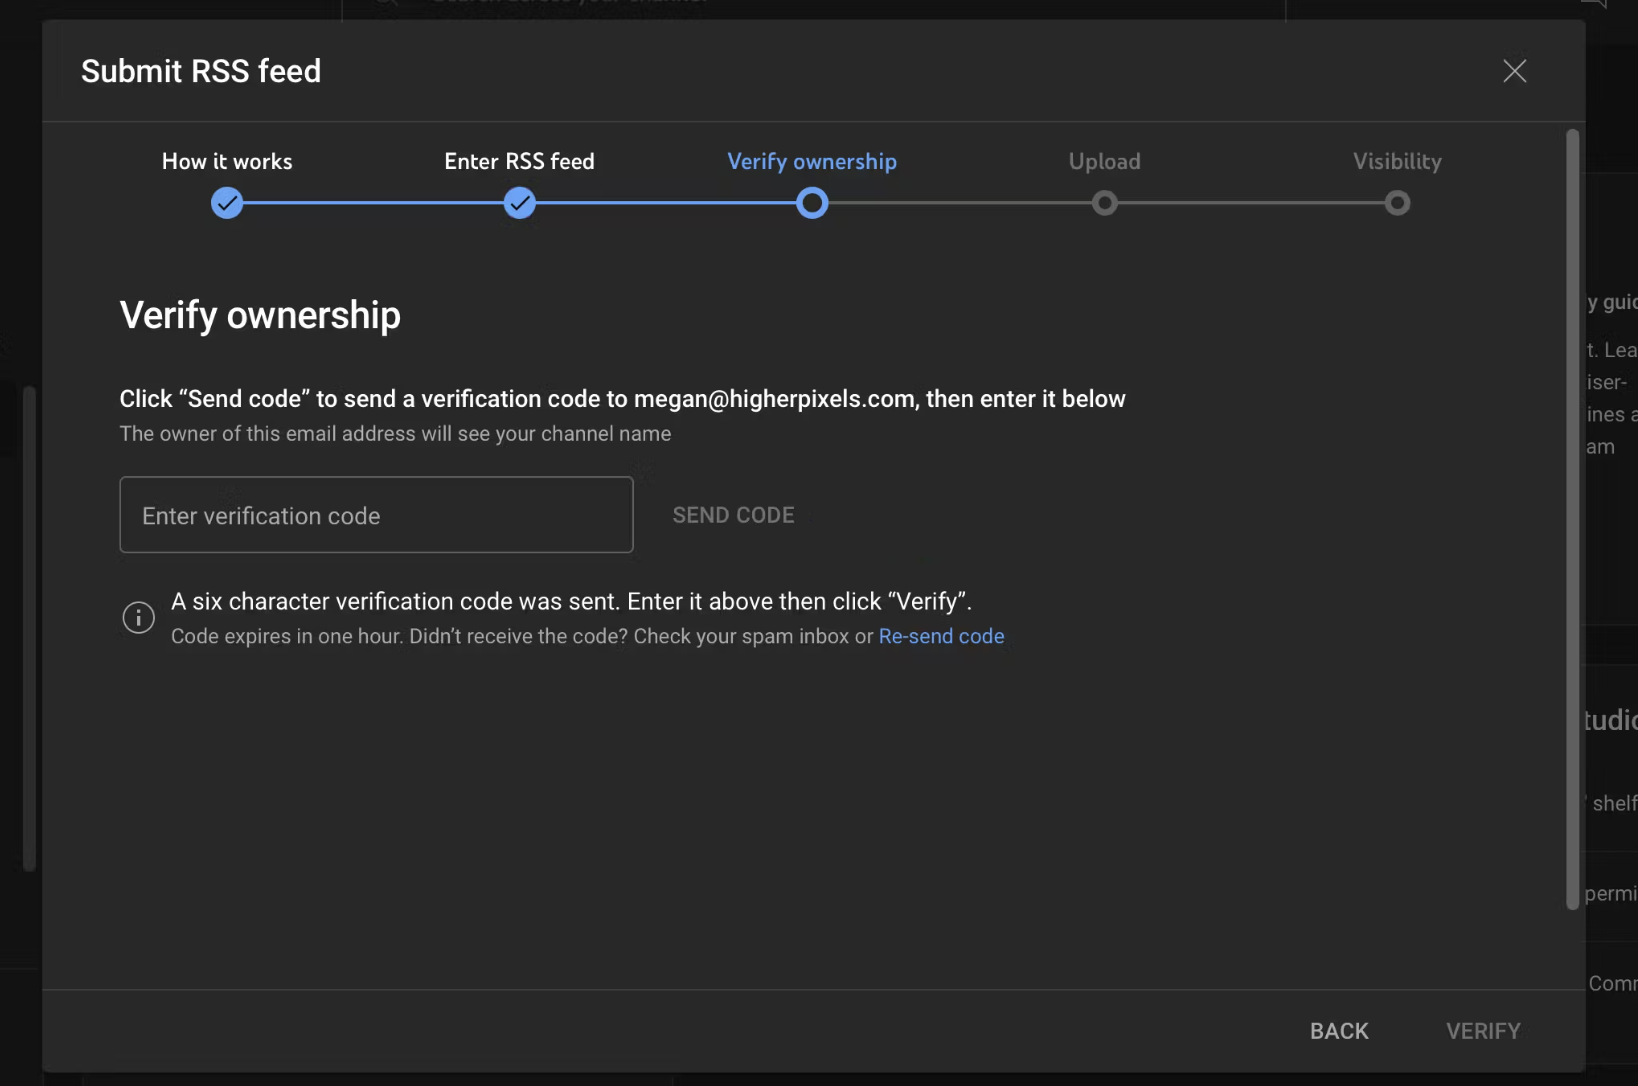
Task: Select the Verify ownership step label
Action: 812,162
